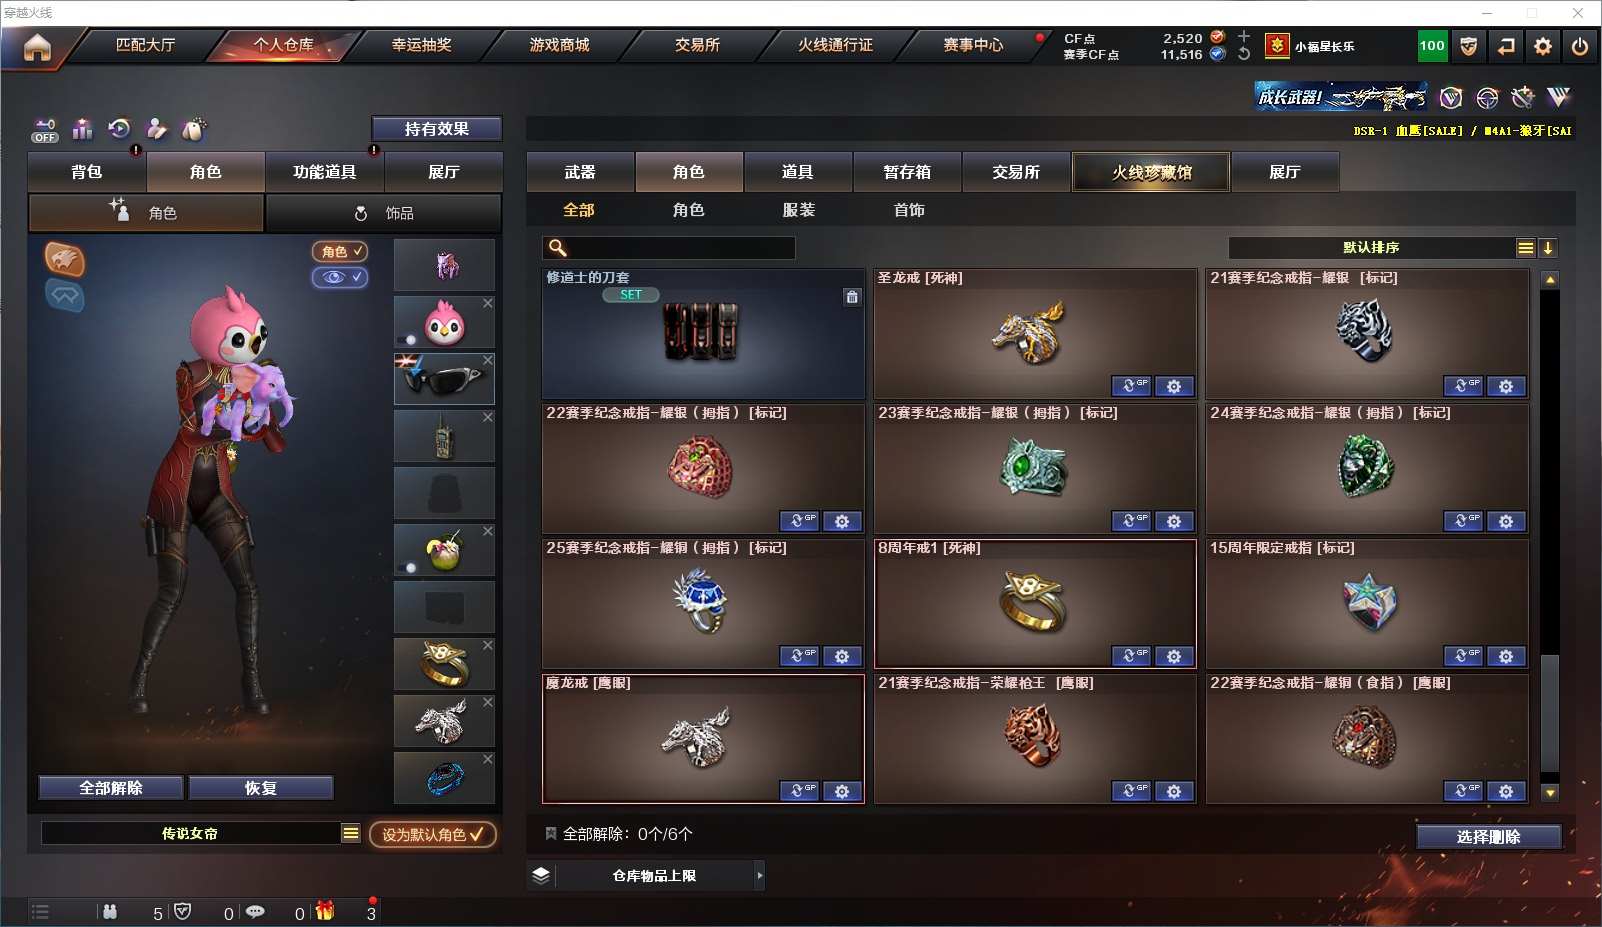The height and width of the screenshot is (927, 1602).
Task: Click the 选择删除 button
Action: click(x=1489, y=837)
